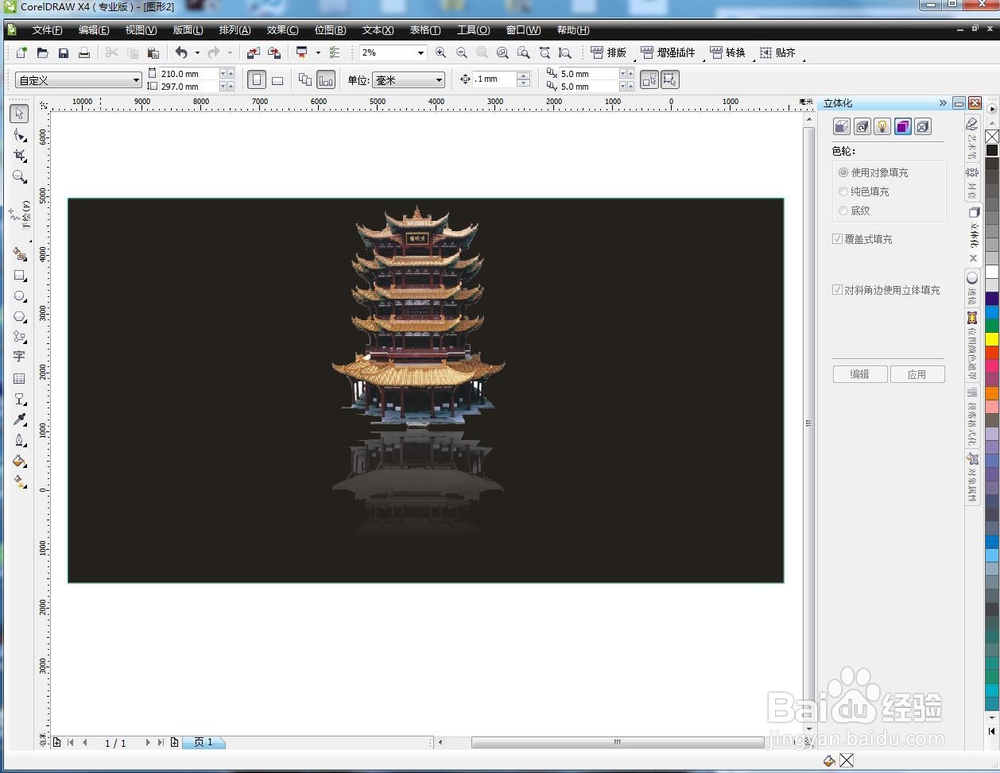Switch to 页 1 page tab

[203, 742]
